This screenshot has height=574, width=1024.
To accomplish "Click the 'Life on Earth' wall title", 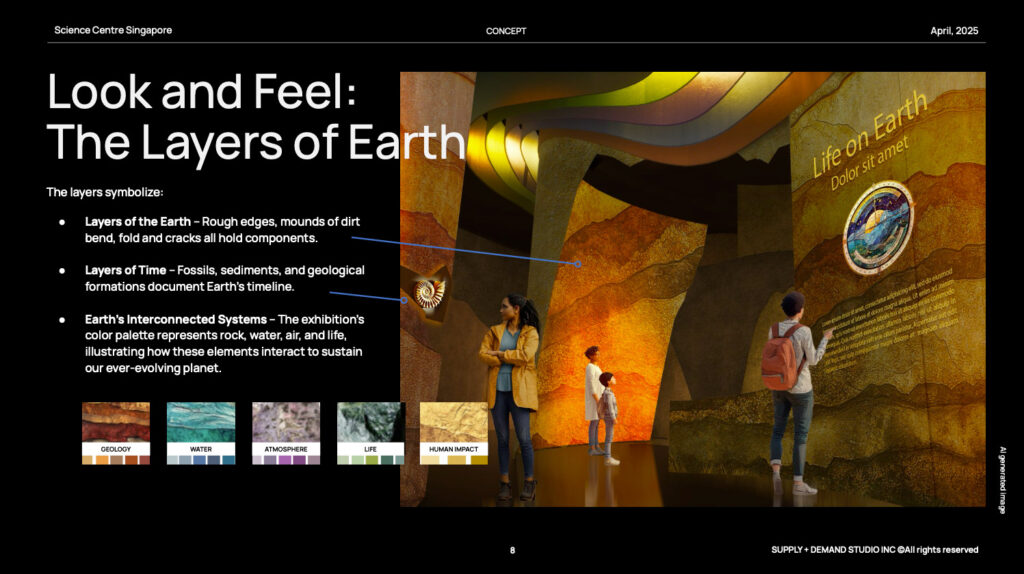I will 870,133.
